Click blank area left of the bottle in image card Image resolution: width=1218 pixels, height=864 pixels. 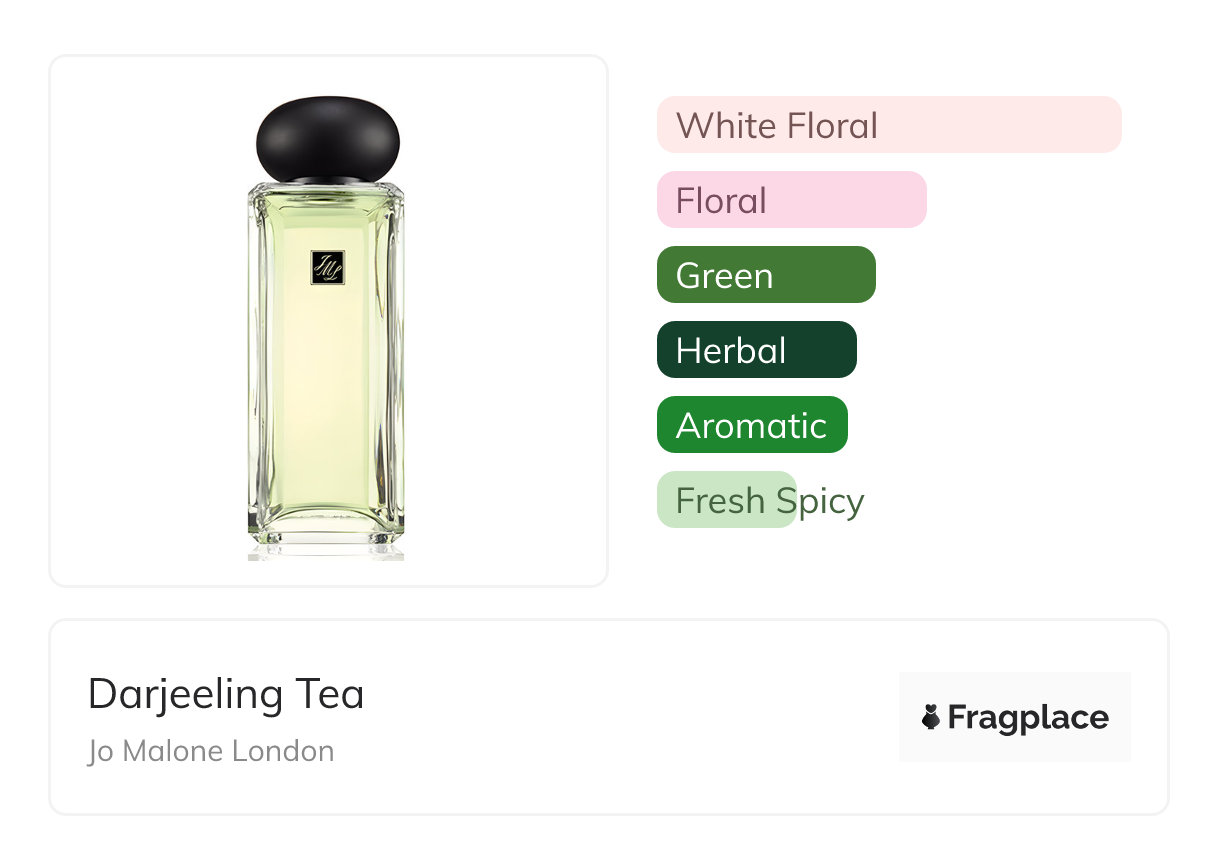[x=145, y=320]
